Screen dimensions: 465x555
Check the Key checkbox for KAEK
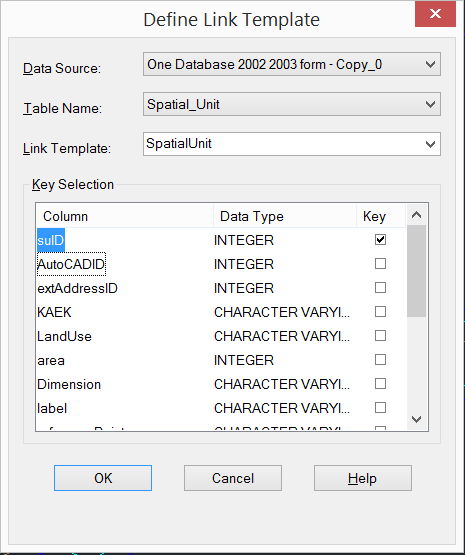[x=380, y=312]
